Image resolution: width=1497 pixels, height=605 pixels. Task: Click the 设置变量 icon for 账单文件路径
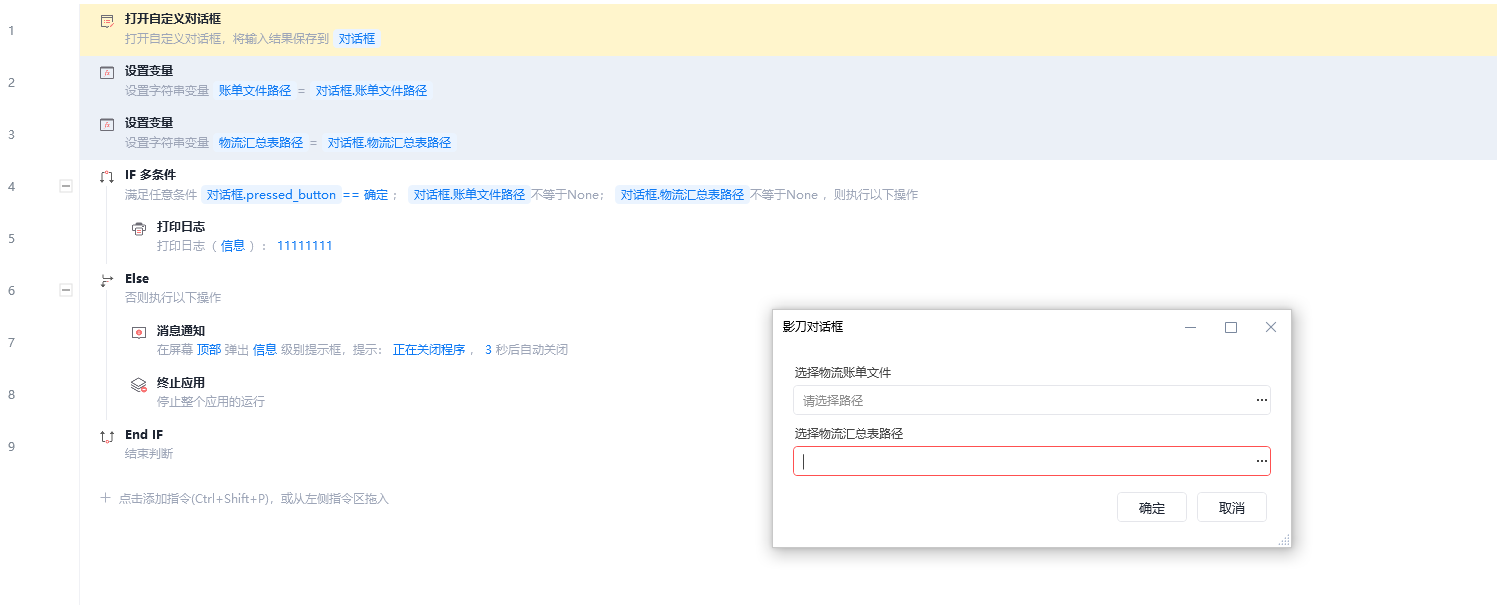point(107,72)
